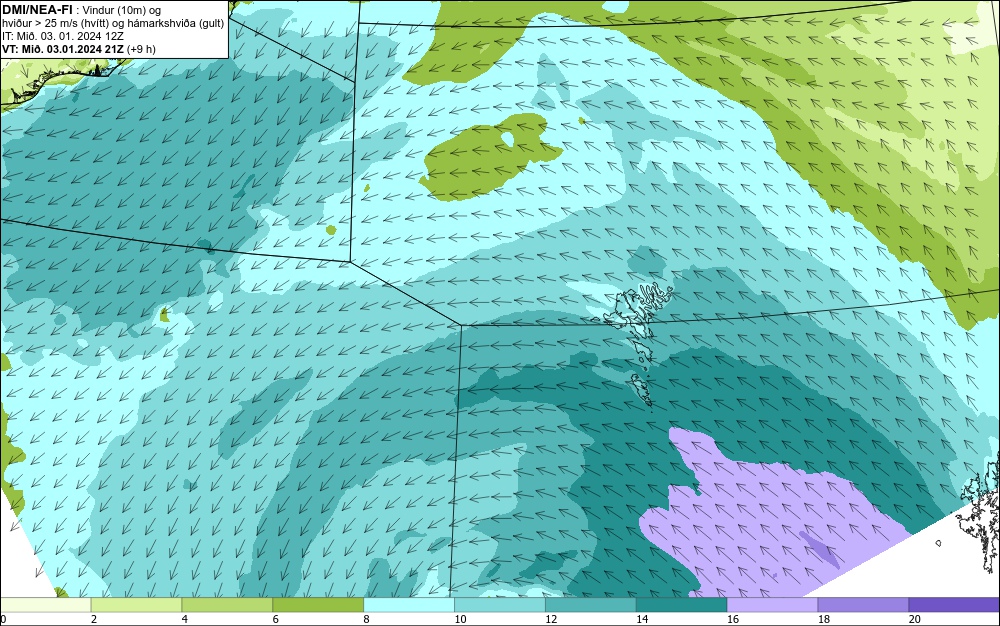
Task: Click the 10–12 m/s legend swatch
Action: [x=499, y=605]
